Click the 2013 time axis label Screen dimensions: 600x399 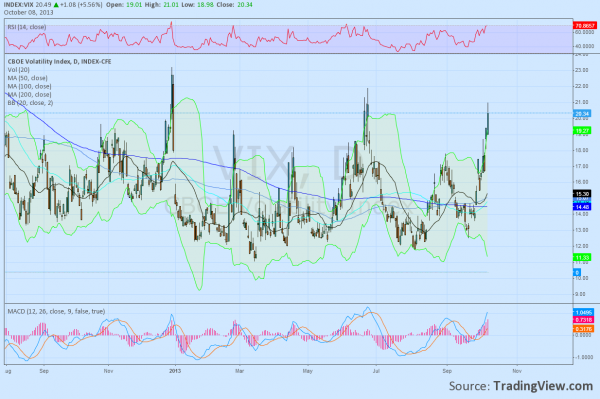tap(175, 371)
